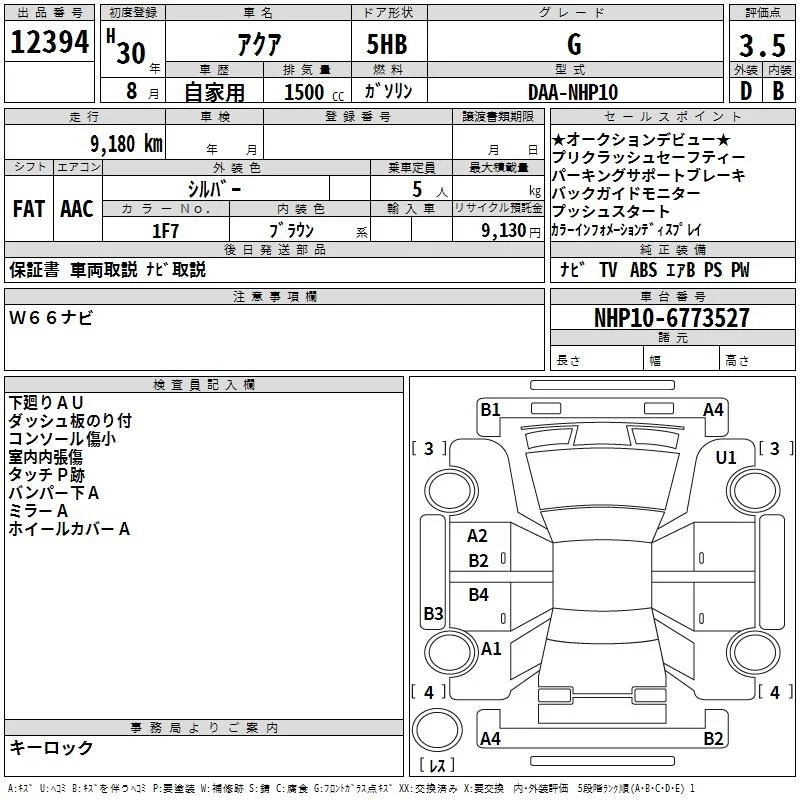
Task: Click 車両取説 in the later-shipped parts row
Action: coord(104,270)
